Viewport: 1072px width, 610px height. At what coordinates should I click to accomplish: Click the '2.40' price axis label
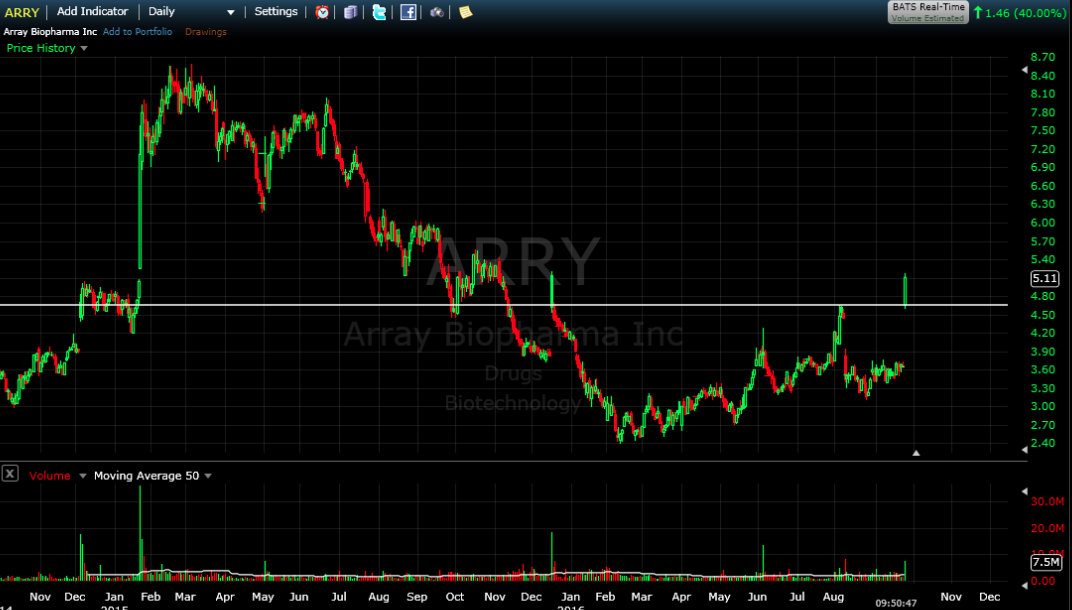1043,443
